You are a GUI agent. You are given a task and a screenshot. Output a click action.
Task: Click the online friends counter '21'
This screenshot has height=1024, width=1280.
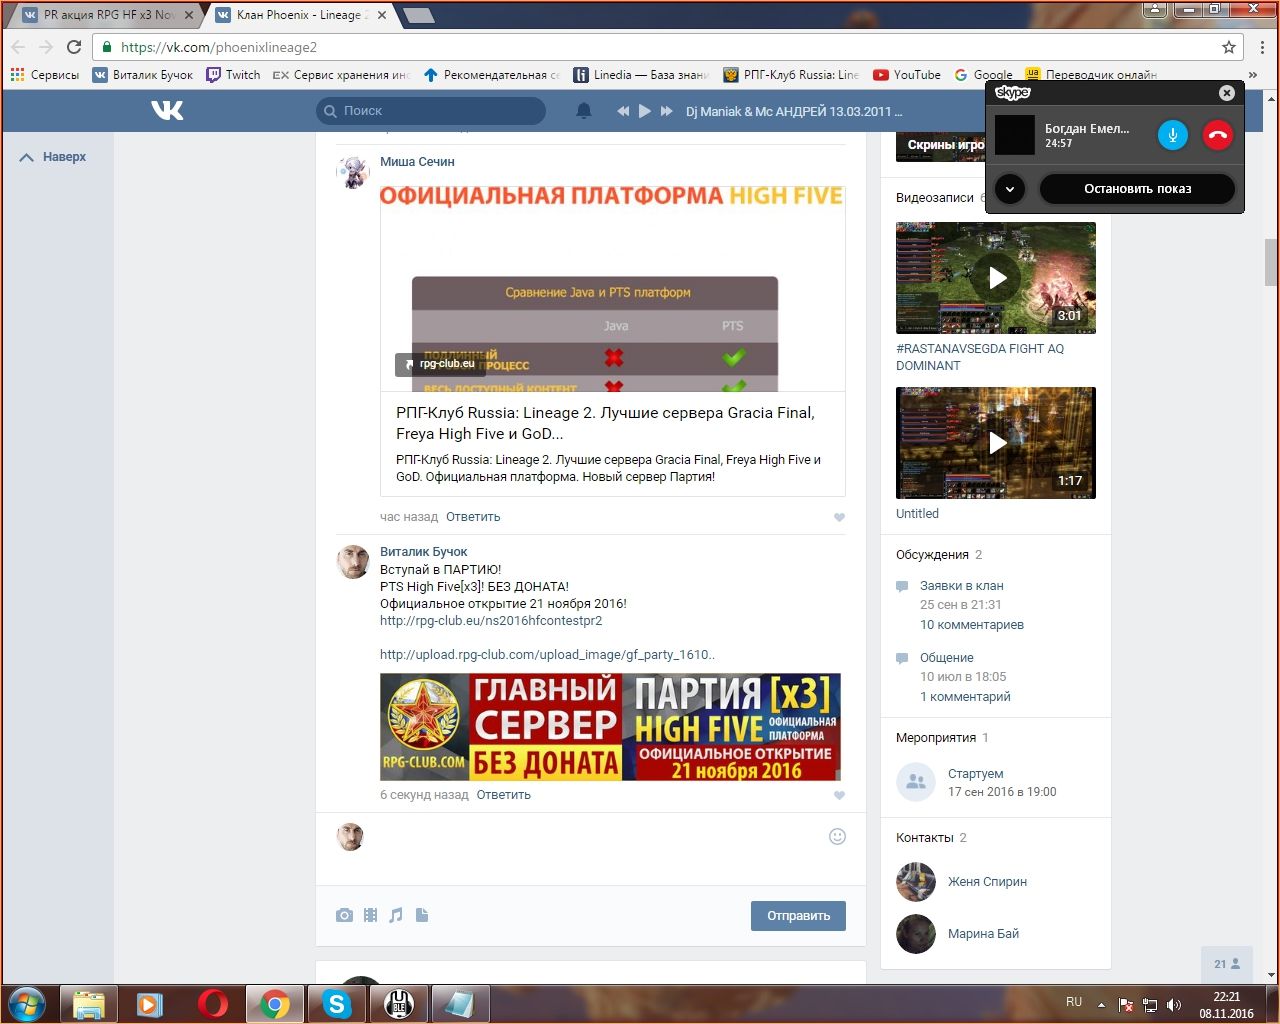tap(1227, 964)
